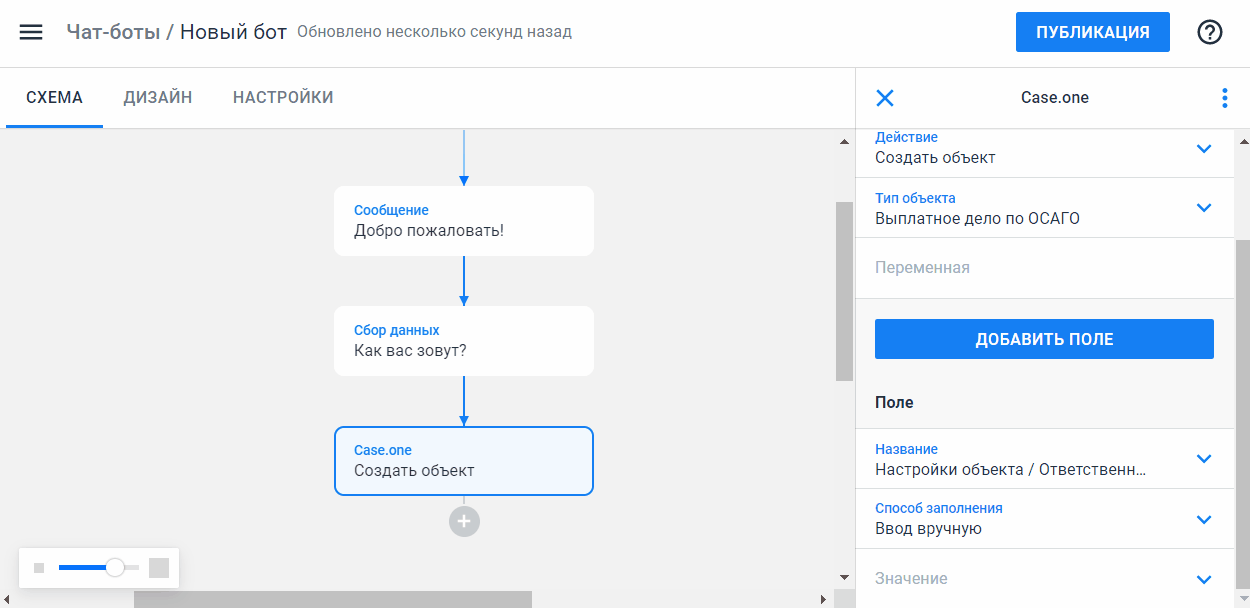Open the Тип объекта dropdown
This screenshot has width=1250, height=608.
click(1045, 208)
